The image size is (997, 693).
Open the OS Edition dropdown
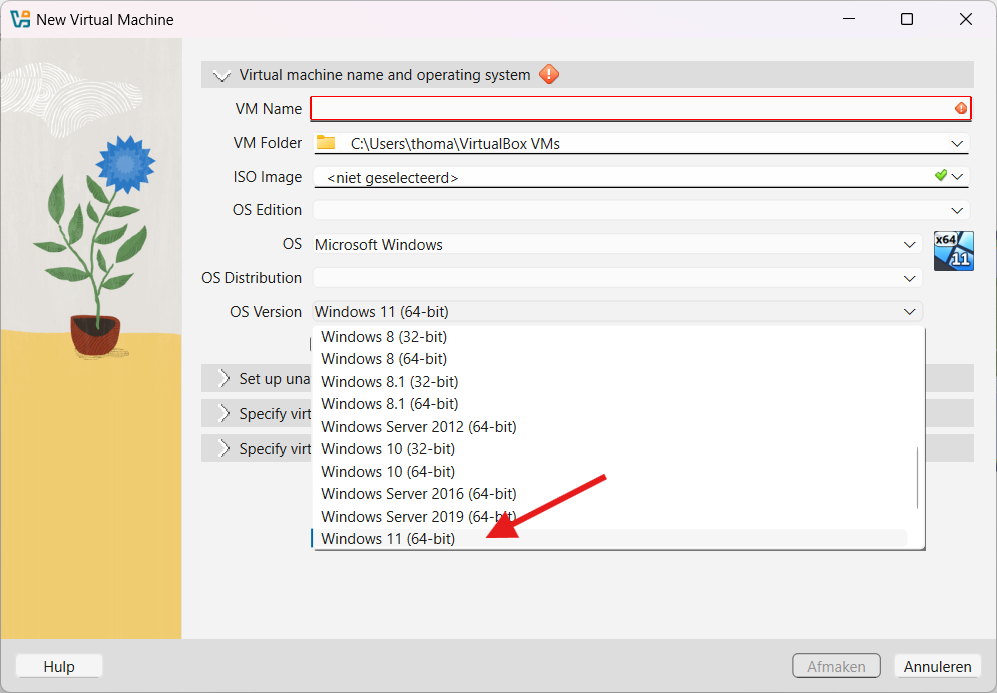tap(958, 210)
